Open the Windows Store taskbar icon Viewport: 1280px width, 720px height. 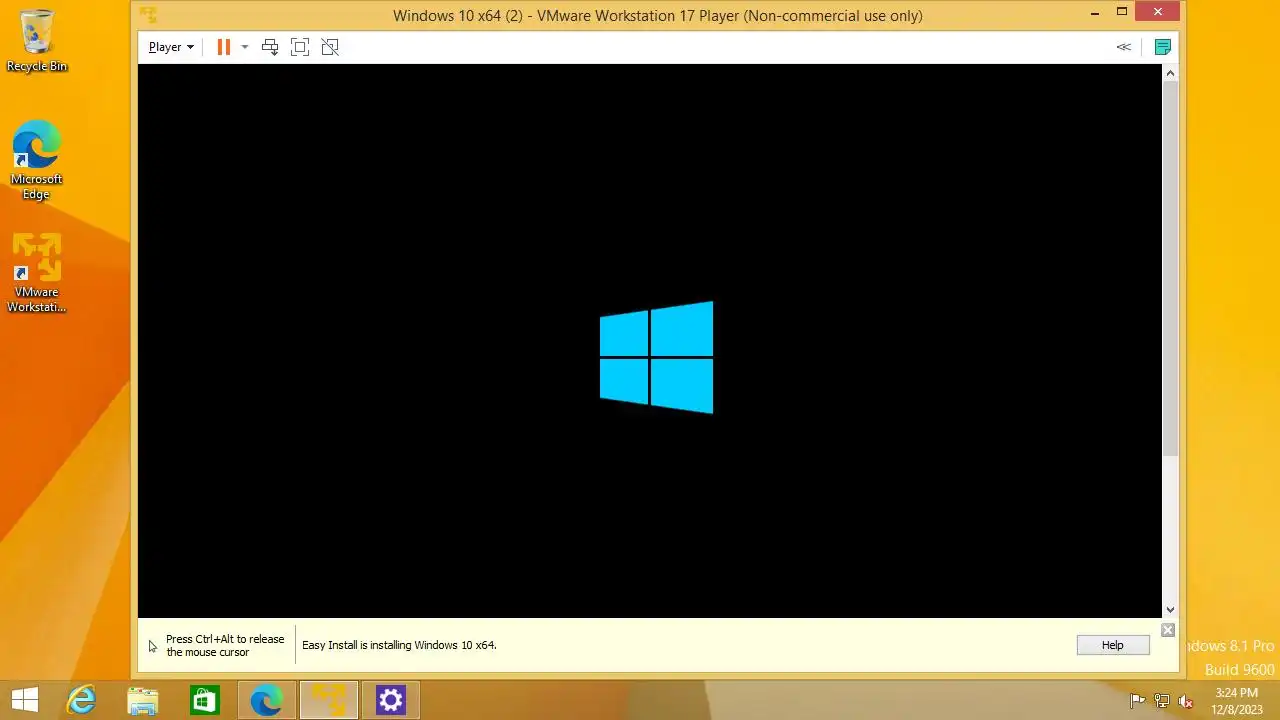click(205, 700)
